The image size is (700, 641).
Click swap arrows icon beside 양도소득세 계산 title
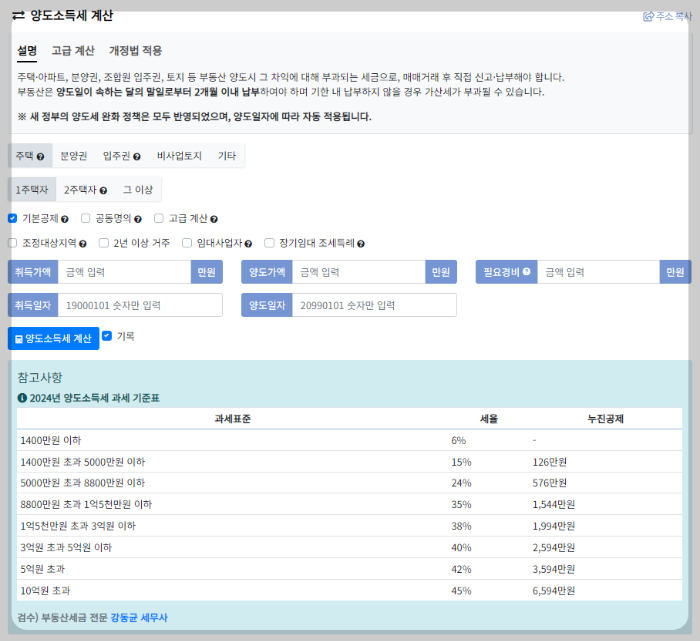click(18, 16)
